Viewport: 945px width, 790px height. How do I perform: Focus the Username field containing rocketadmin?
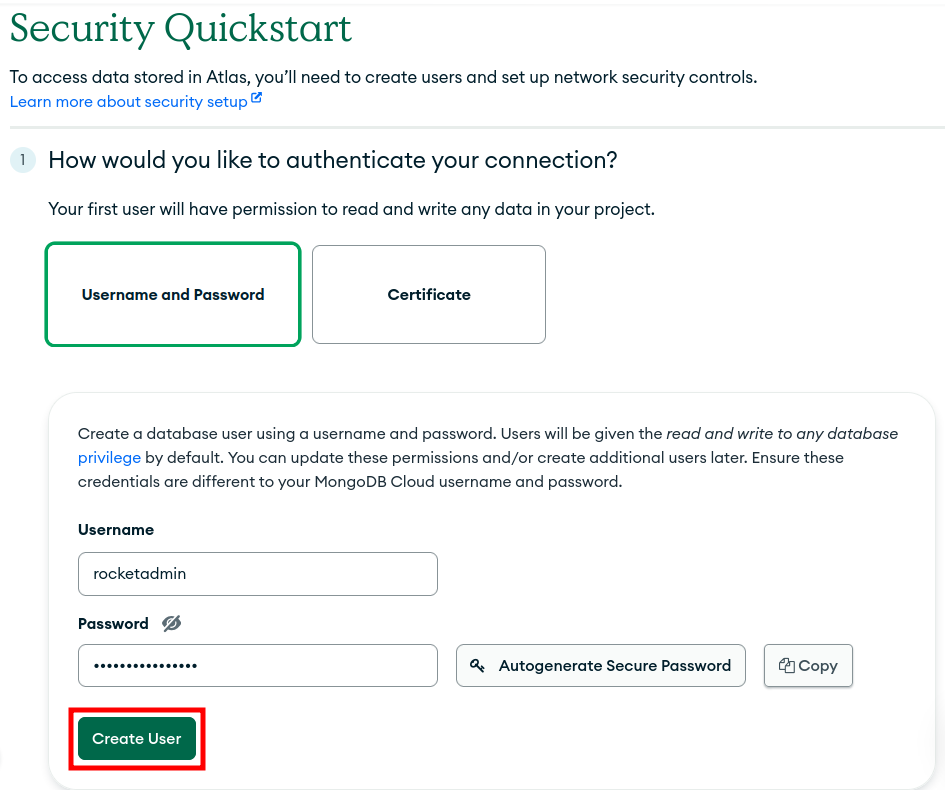[257, 574]
